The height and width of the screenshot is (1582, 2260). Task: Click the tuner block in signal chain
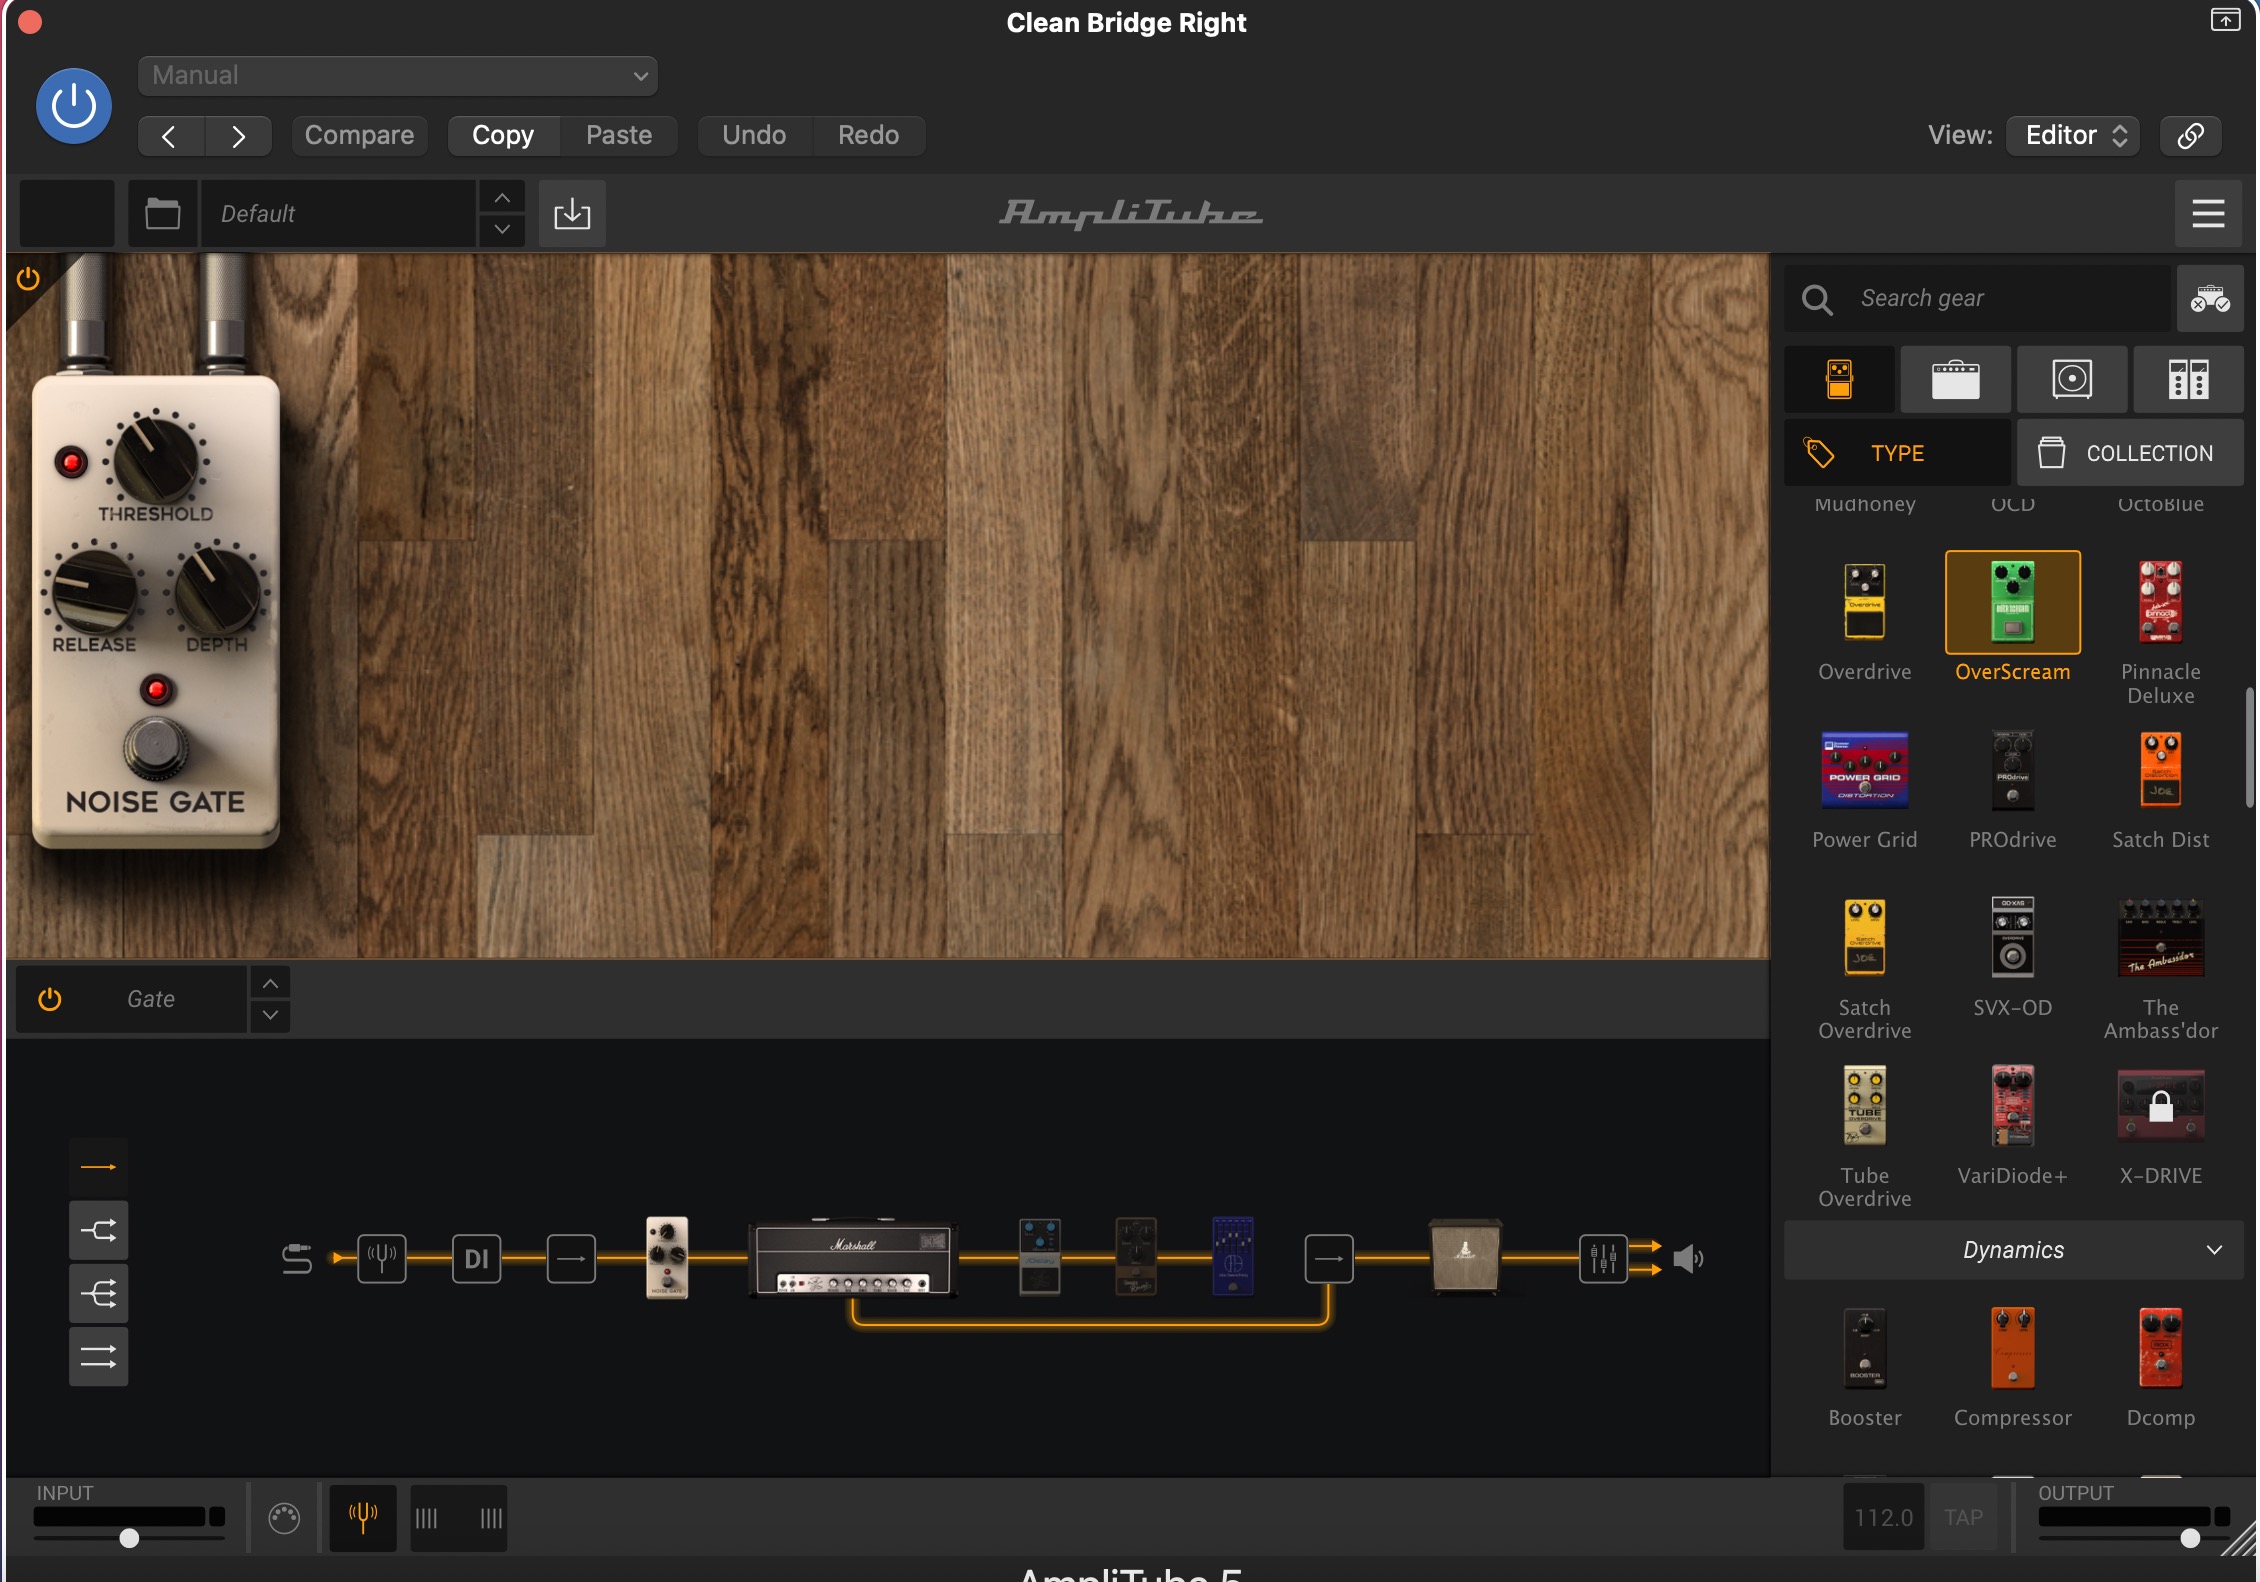click(382, 1258)
